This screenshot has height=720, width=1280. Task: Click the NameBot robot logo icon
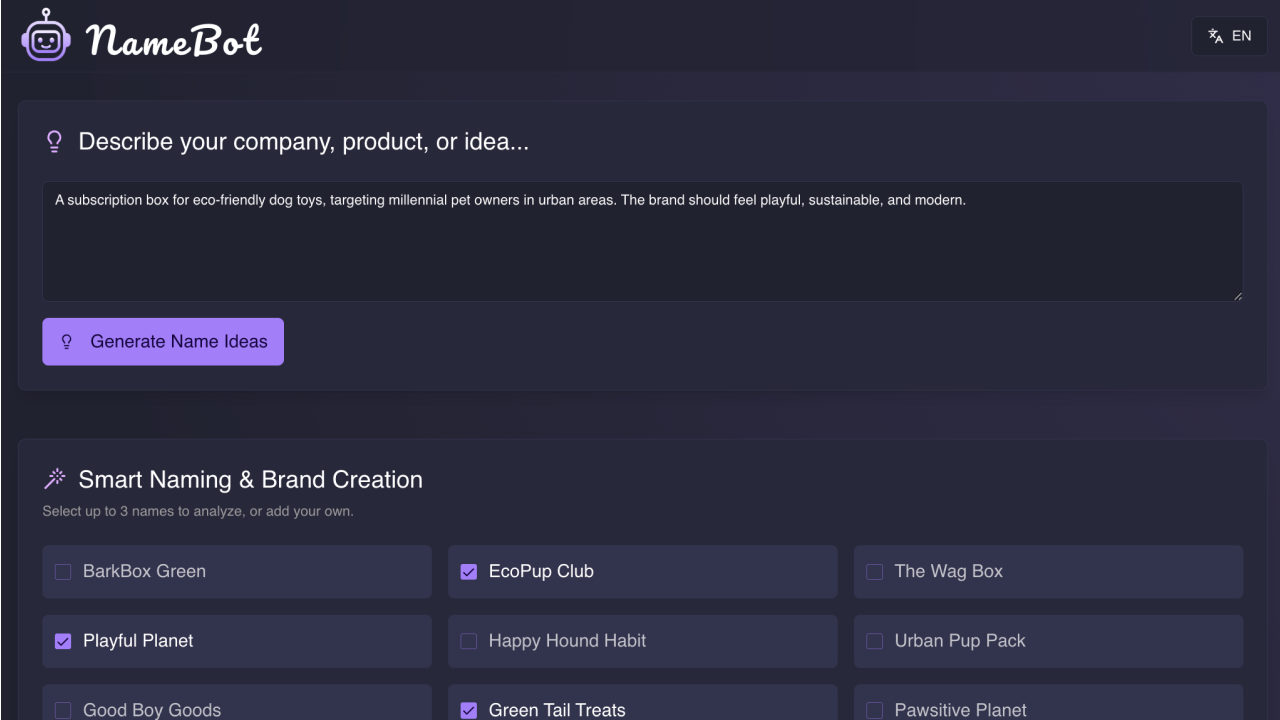46,35
